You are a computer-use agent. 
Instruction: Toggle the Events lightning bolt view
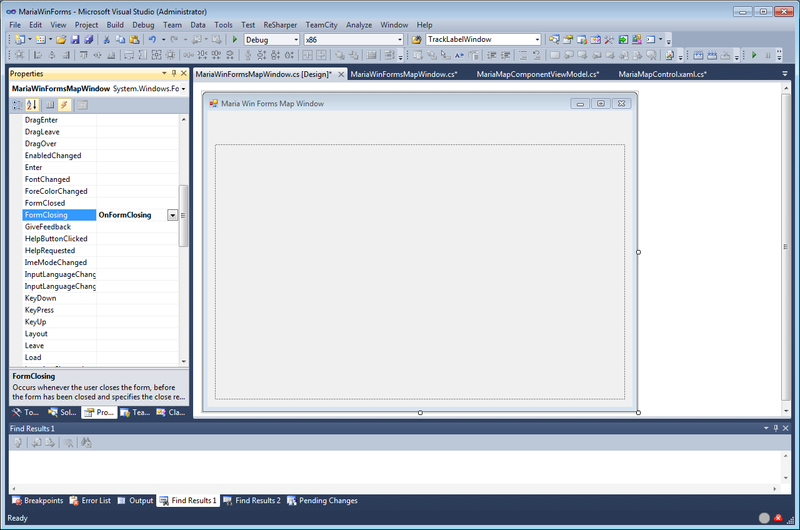[x=64, y=105]
